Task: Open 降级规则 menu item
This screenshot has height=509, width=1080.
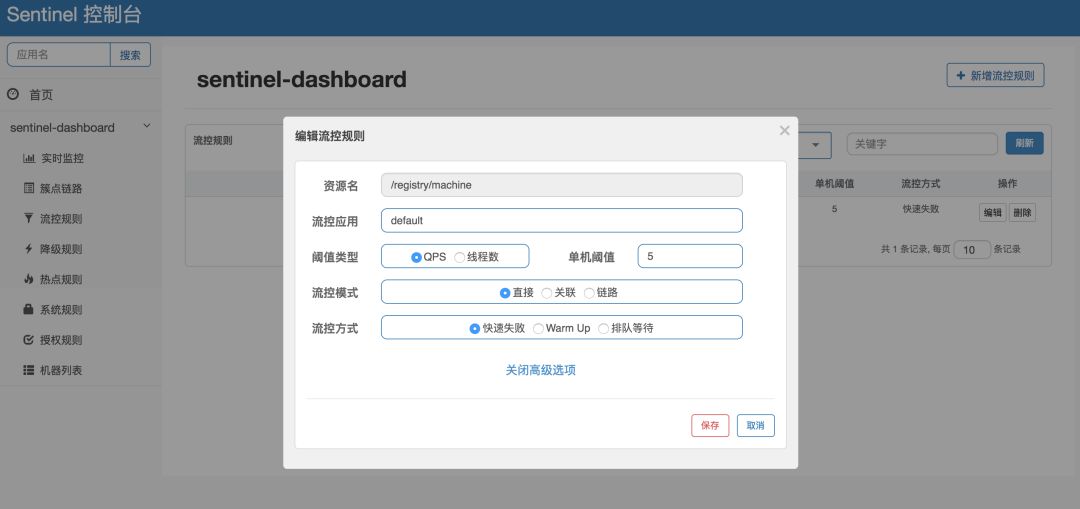Action: pos(61,249)
